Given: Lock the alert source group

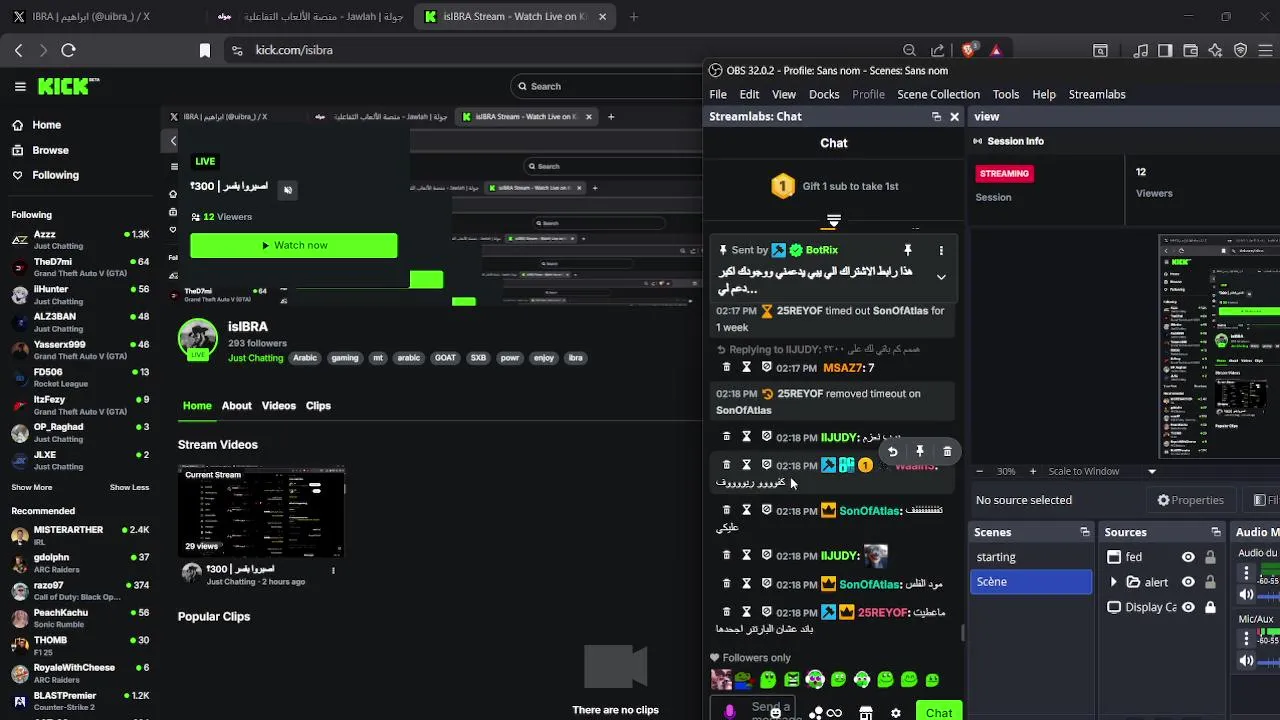Looking at the screenshot, I should click(1210, 582).
